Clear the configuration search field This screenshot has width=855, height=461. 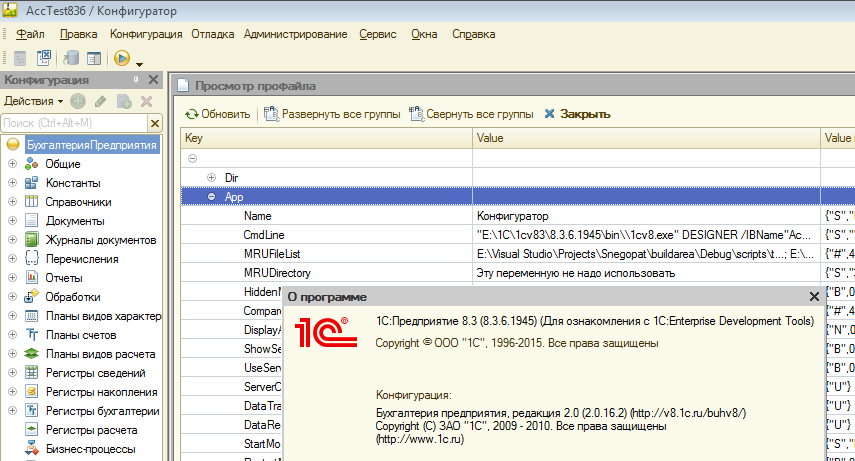point(155,123)
